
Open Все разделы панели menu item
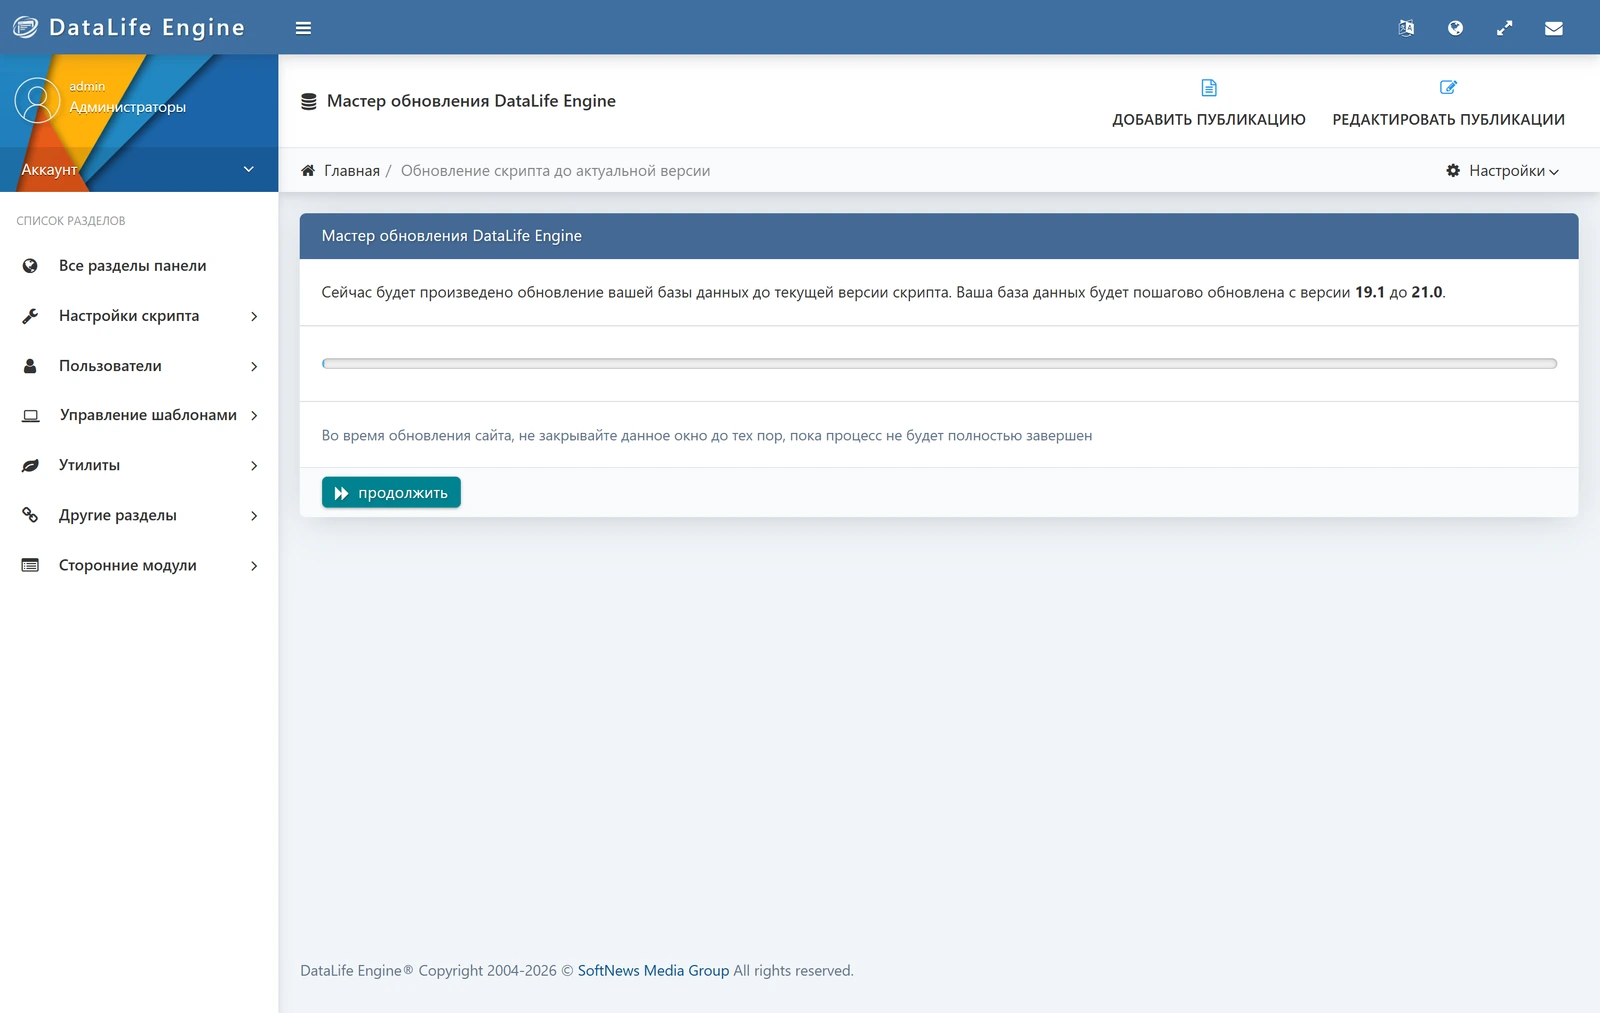pos(139,266)
